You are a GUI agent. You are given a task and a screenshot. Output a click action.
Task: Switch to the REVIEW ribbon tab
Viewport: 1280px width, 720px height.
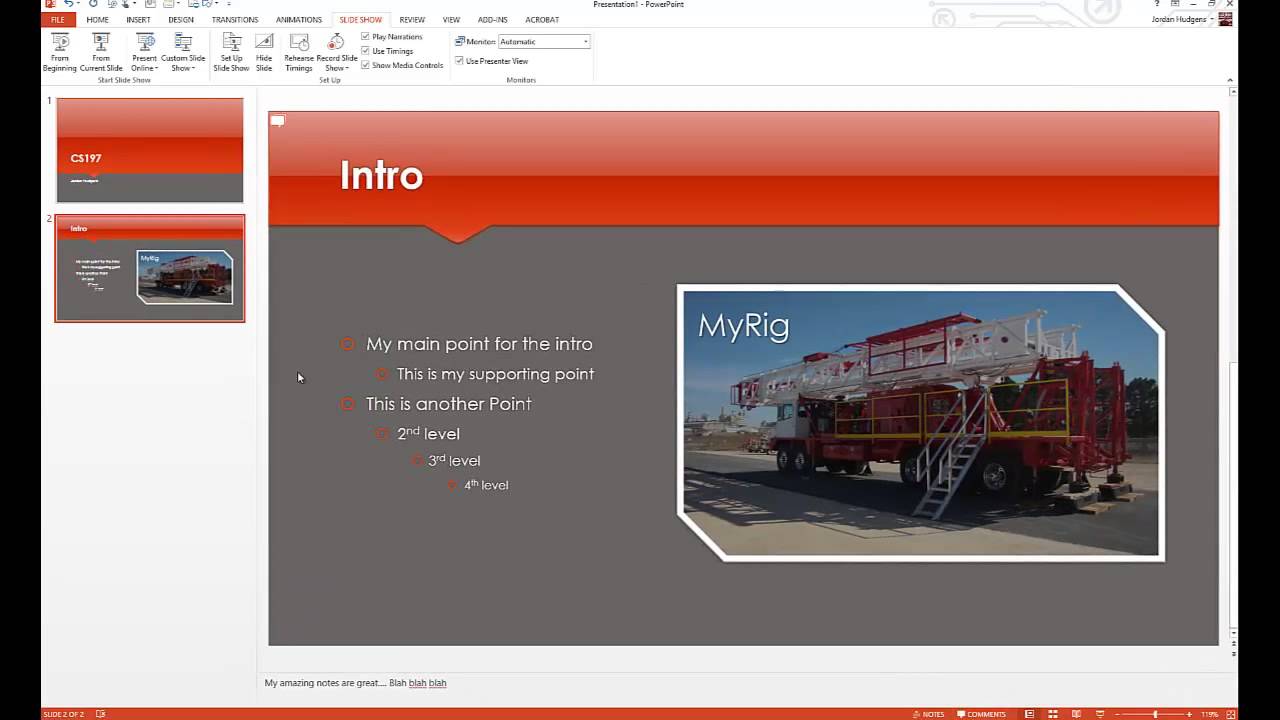click(412, 20)
